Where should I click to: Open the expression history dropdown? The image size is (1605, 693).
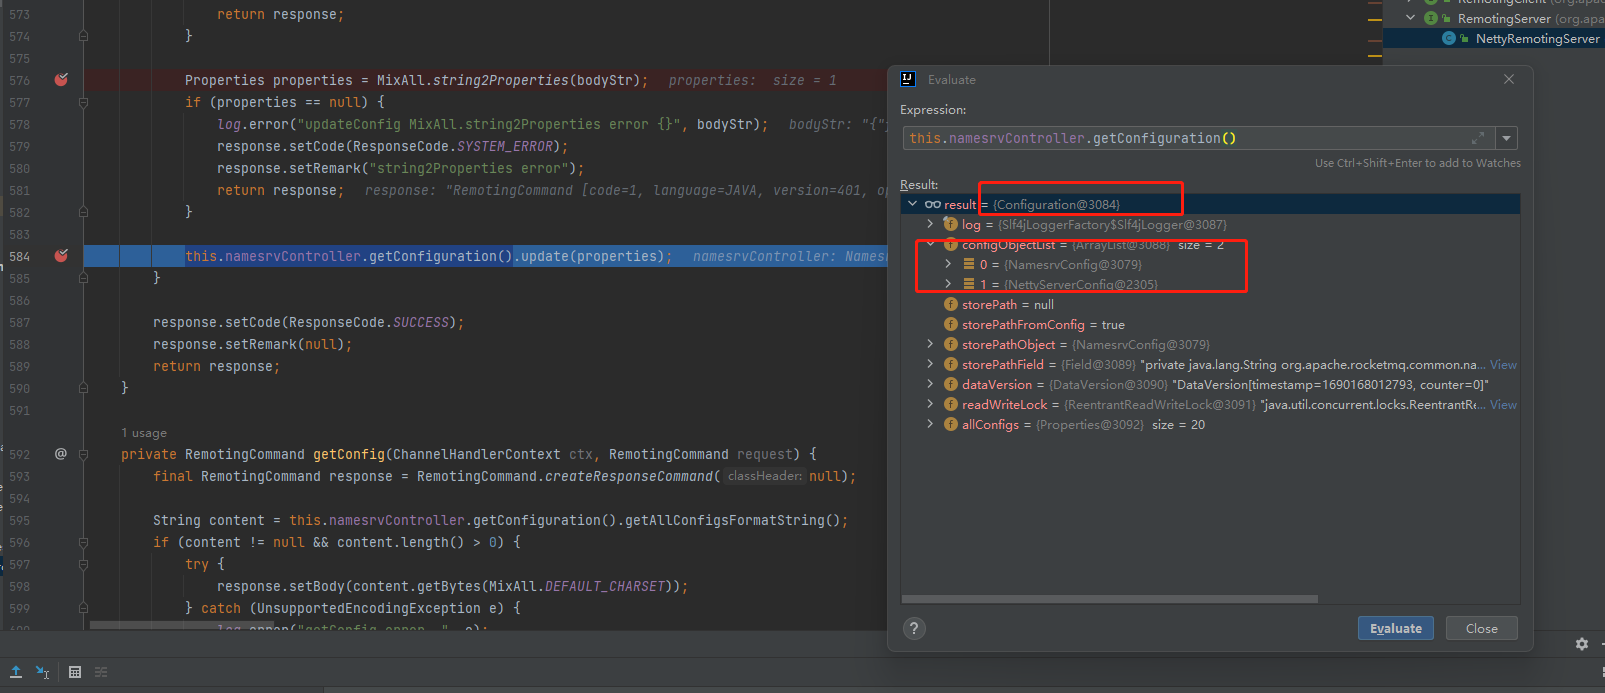1506,138
